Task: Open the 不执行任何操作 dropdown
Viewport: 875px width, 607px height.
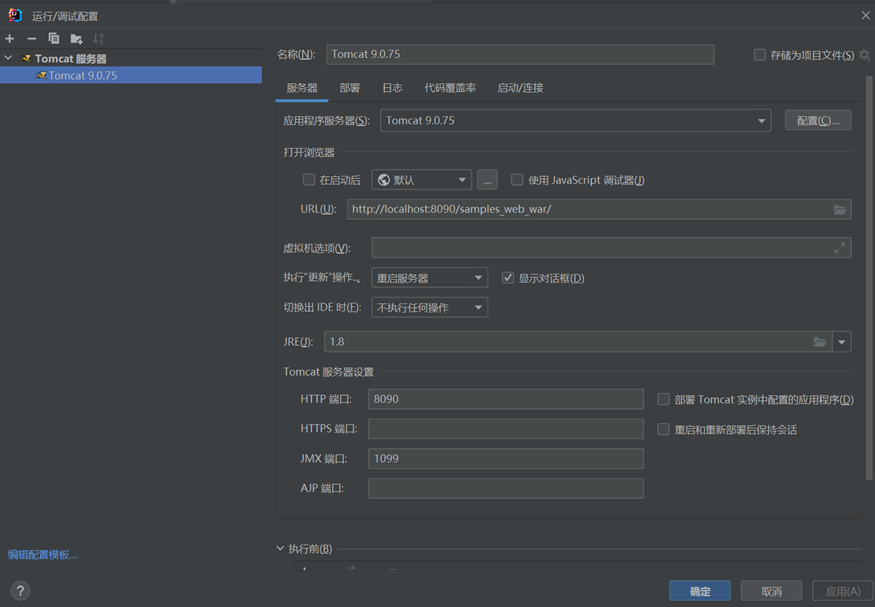Action: [429, 307]
